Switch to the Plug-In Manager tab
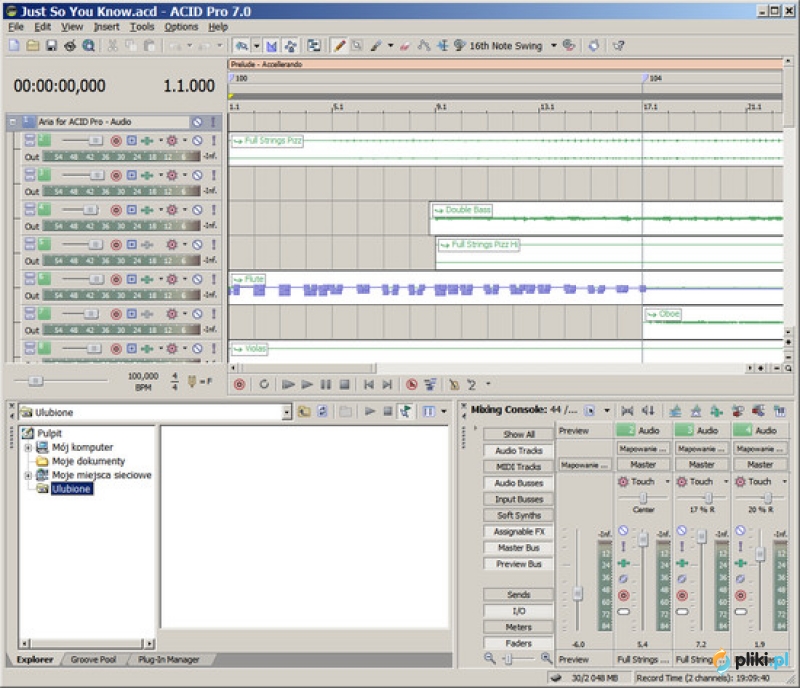Viewport: 800px width, 688px height. (169, 659)
